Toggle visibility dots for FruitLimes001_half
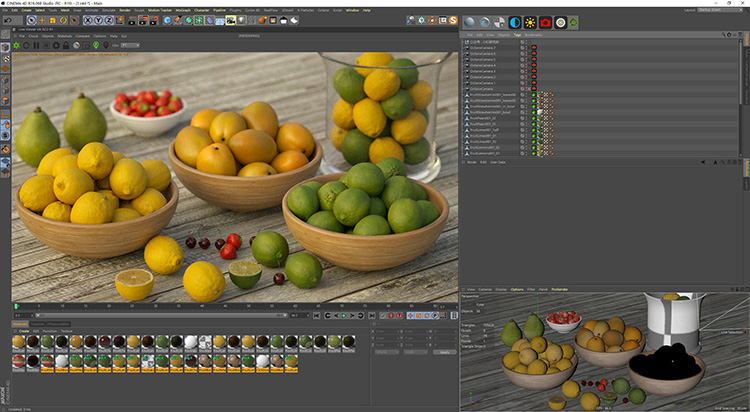750x412 pixels. pyautogui.click(x=526, y=130)
